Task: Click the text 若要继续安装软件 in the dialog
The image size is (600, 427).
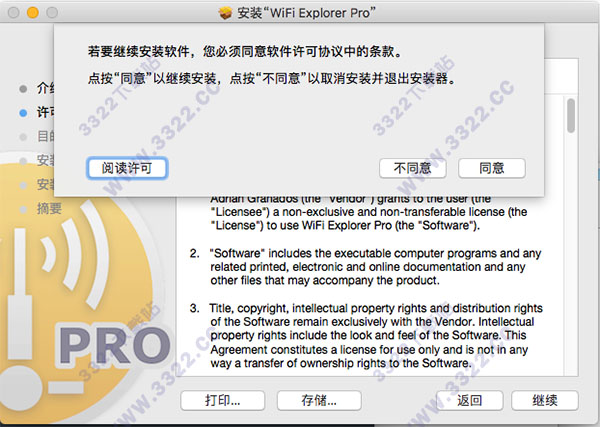Action: click(139, 51)
